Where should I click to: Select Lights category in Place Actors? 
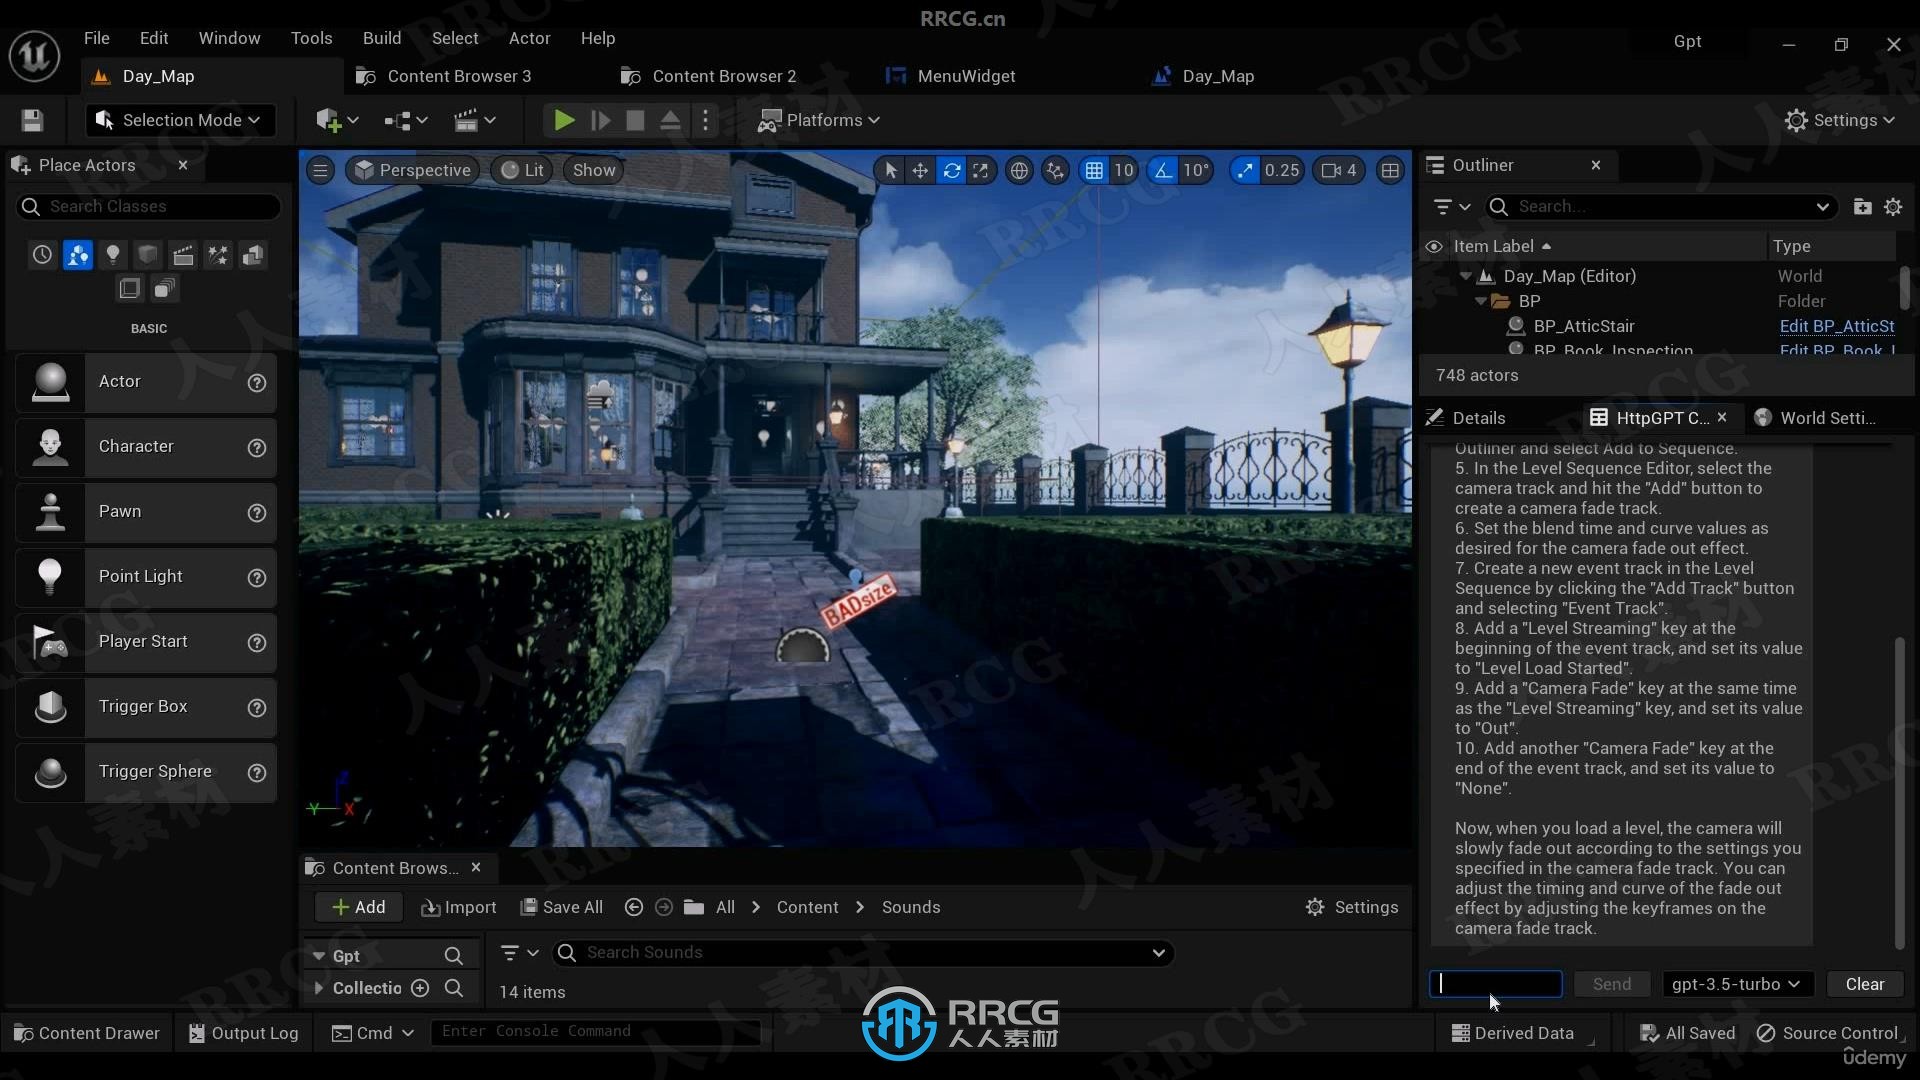pos(112,255)
